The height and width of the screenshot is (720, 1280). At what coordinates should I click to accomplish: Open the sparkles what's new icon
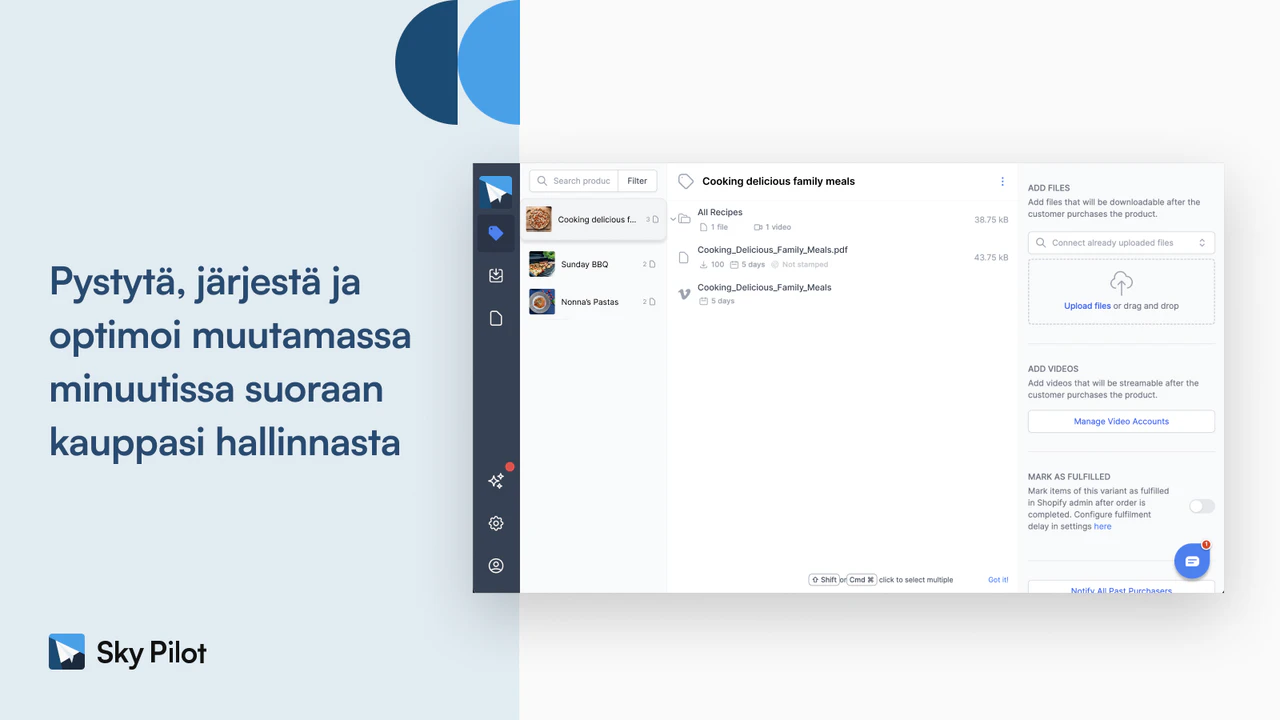tap(495, 481)
